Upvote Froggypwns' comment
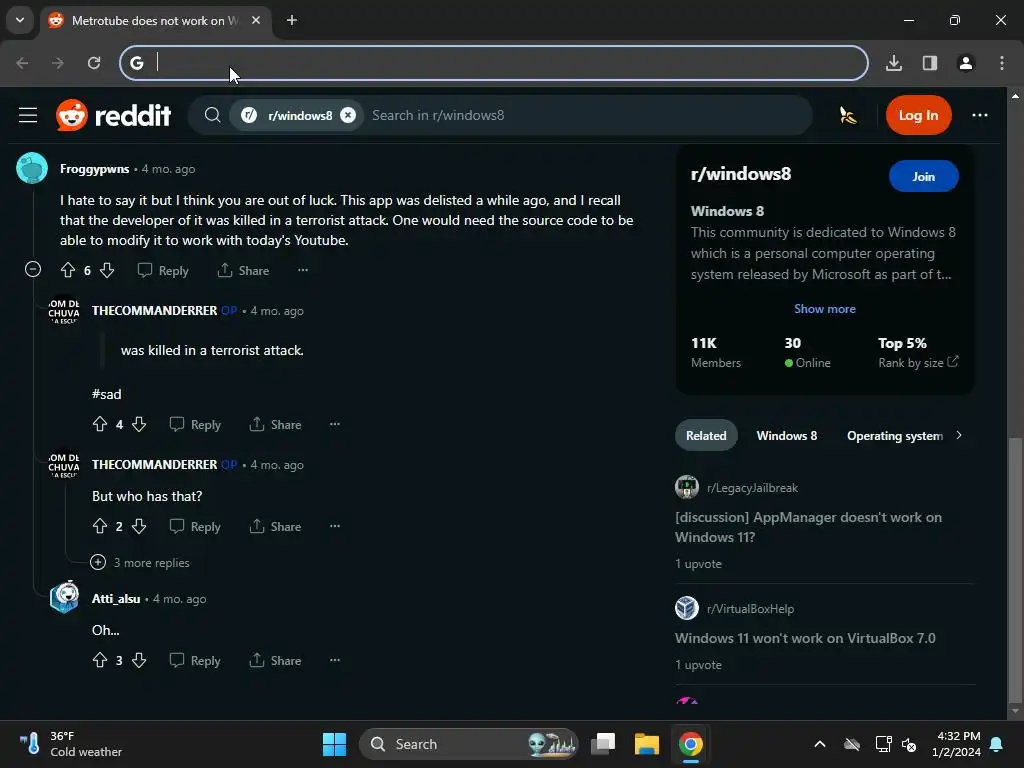The height and width of the screenshot is (768, 1024). tap(68, 270)
